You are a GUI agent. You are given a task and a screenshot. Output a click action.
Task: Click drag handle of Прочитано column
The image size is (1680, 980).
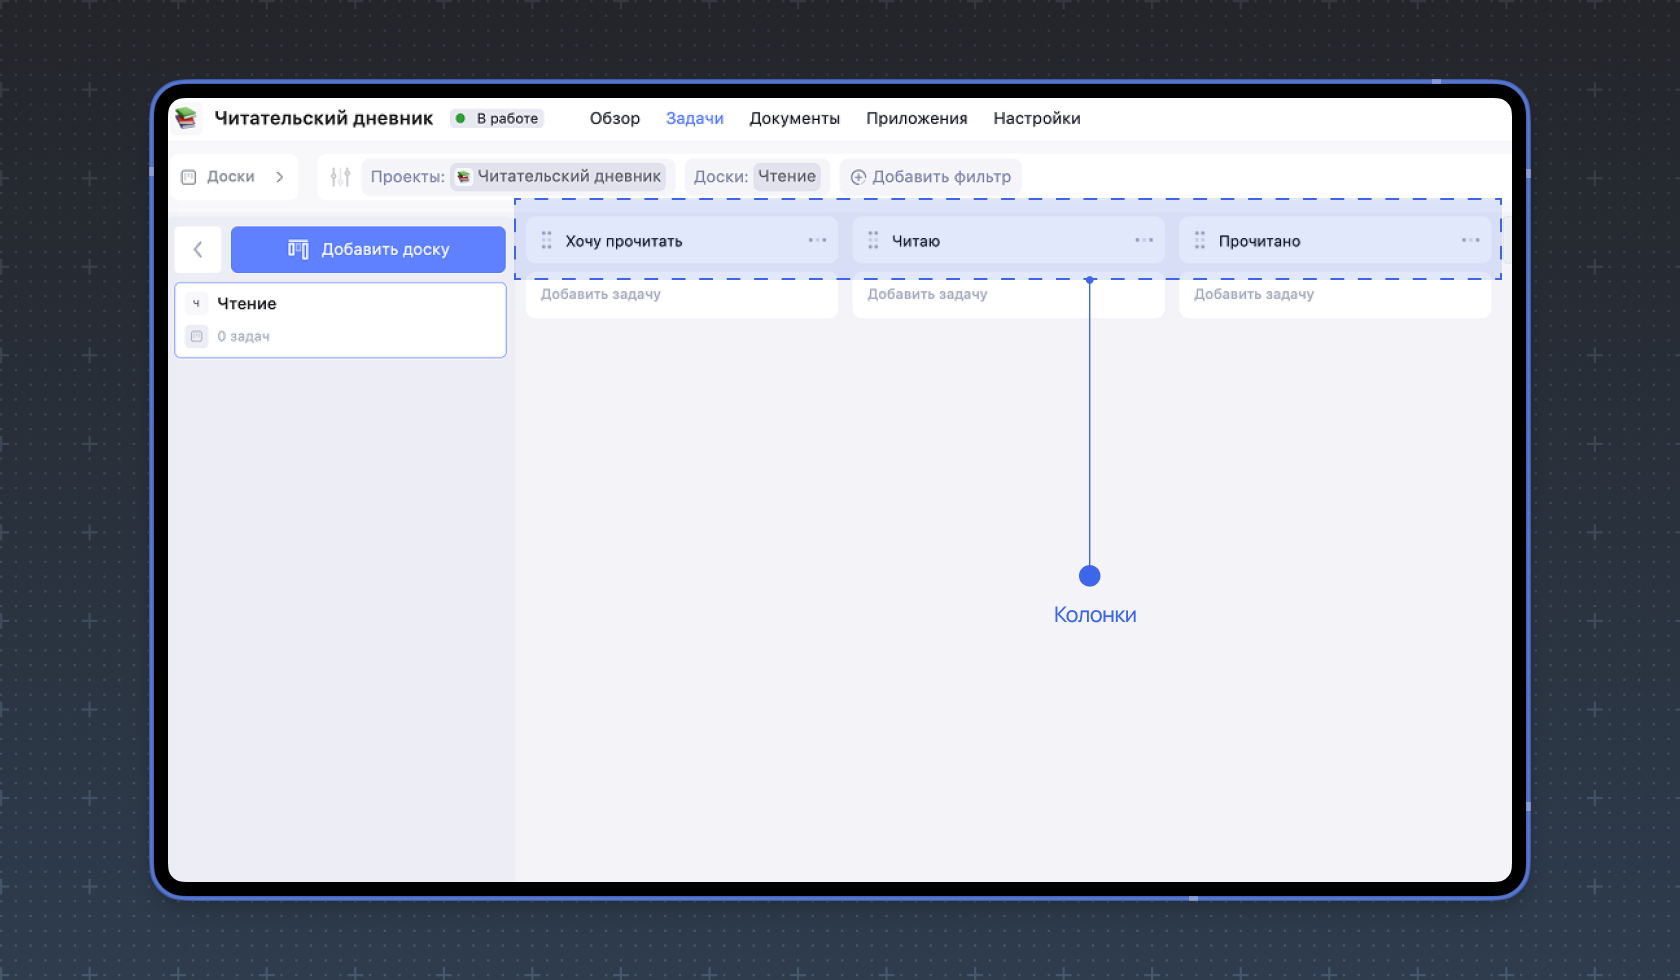click(1199, 240)
